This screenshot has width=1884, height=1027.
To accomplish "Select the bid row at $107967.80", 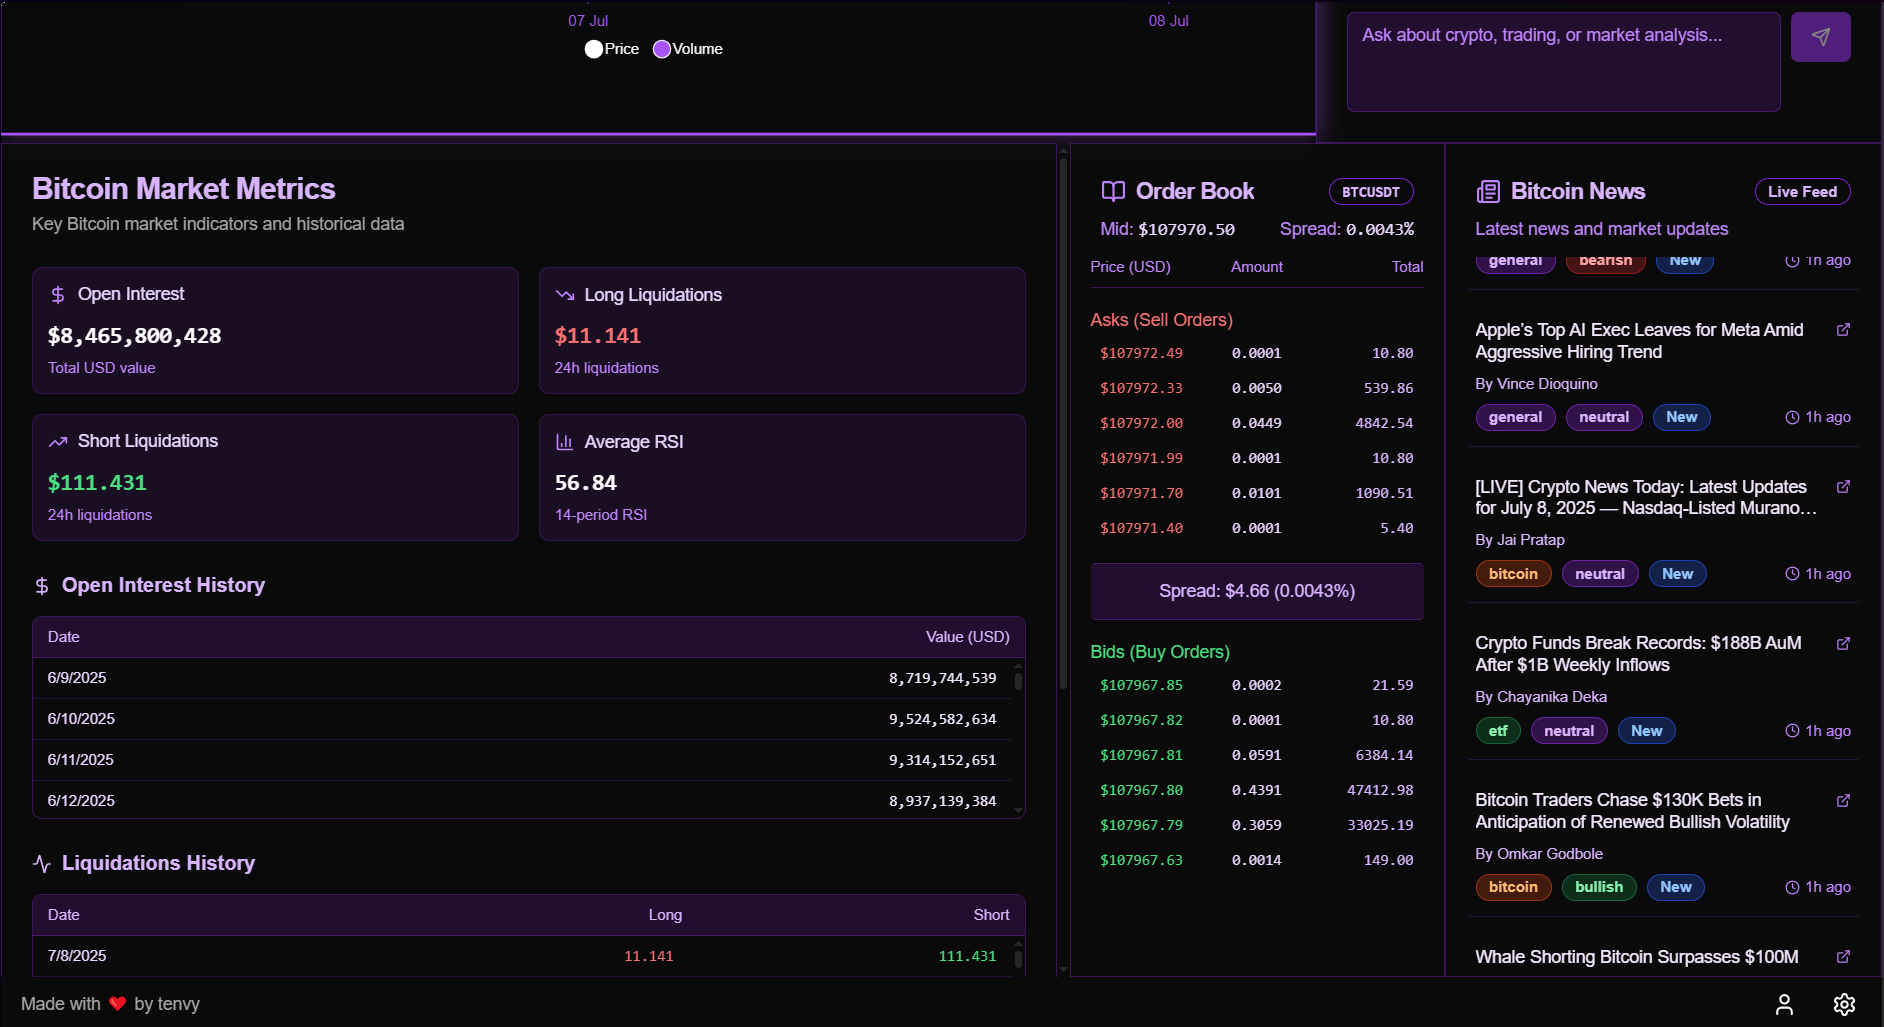I will click(1257, 790).
